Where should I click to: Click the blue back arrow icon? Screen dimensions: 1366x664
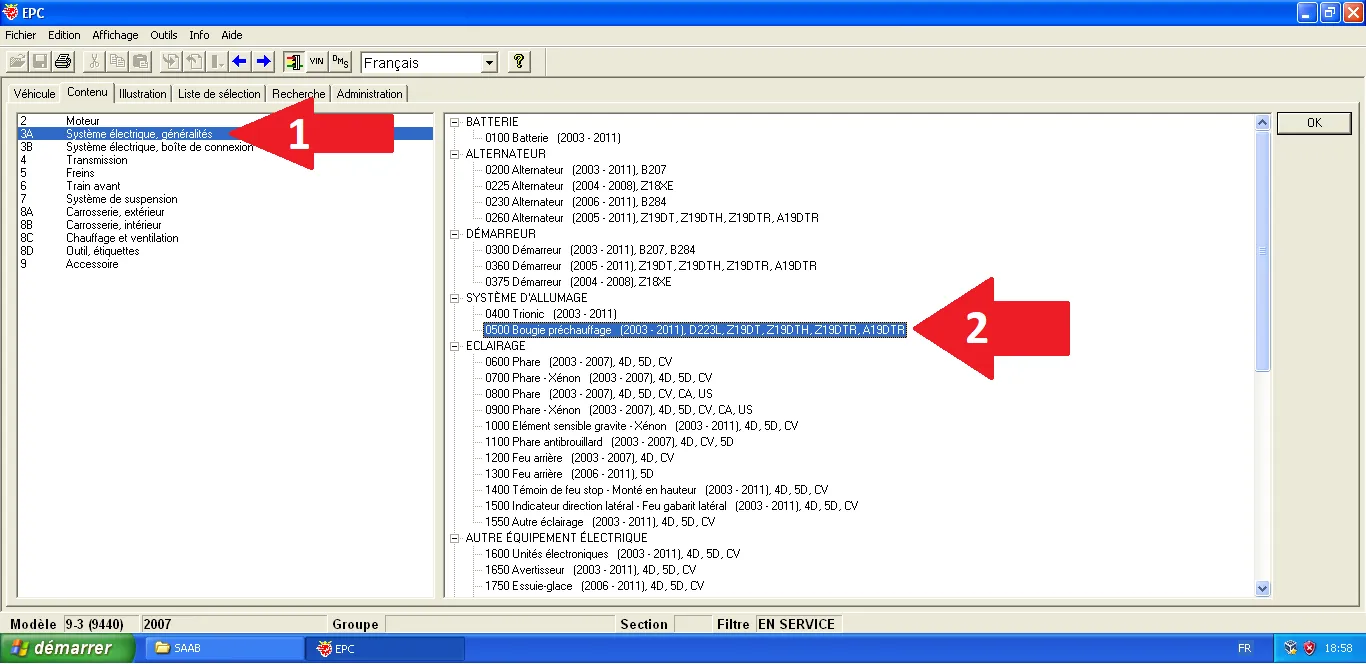click(x=240, y=62)
